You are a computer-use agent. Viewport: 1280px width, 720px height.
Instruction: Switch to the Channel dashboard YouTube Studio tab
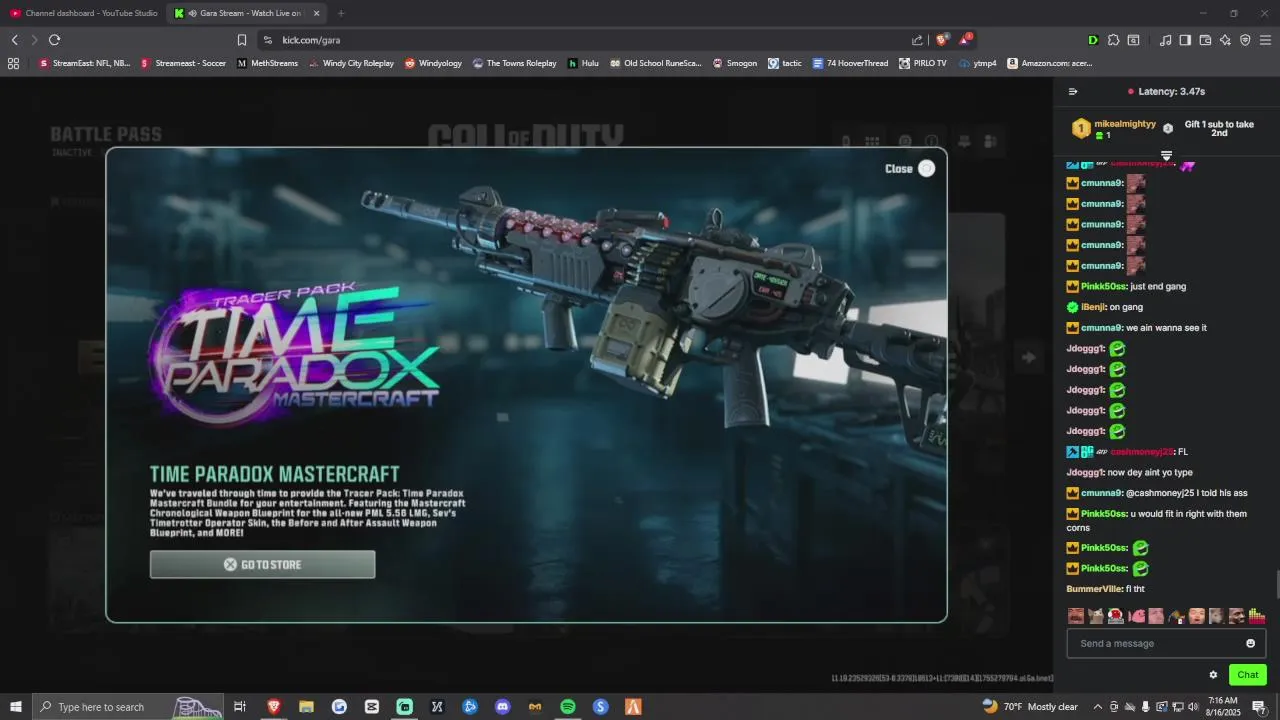pos(83,13)
